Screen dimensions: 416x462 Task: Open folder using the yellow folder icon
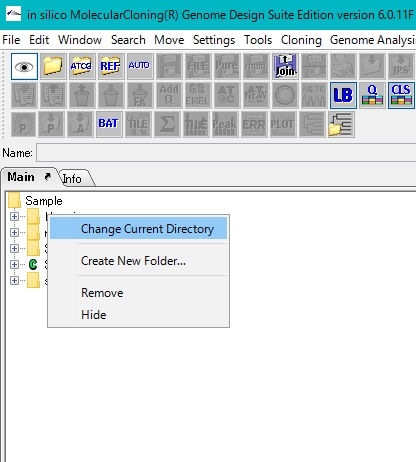pos(53,66)
